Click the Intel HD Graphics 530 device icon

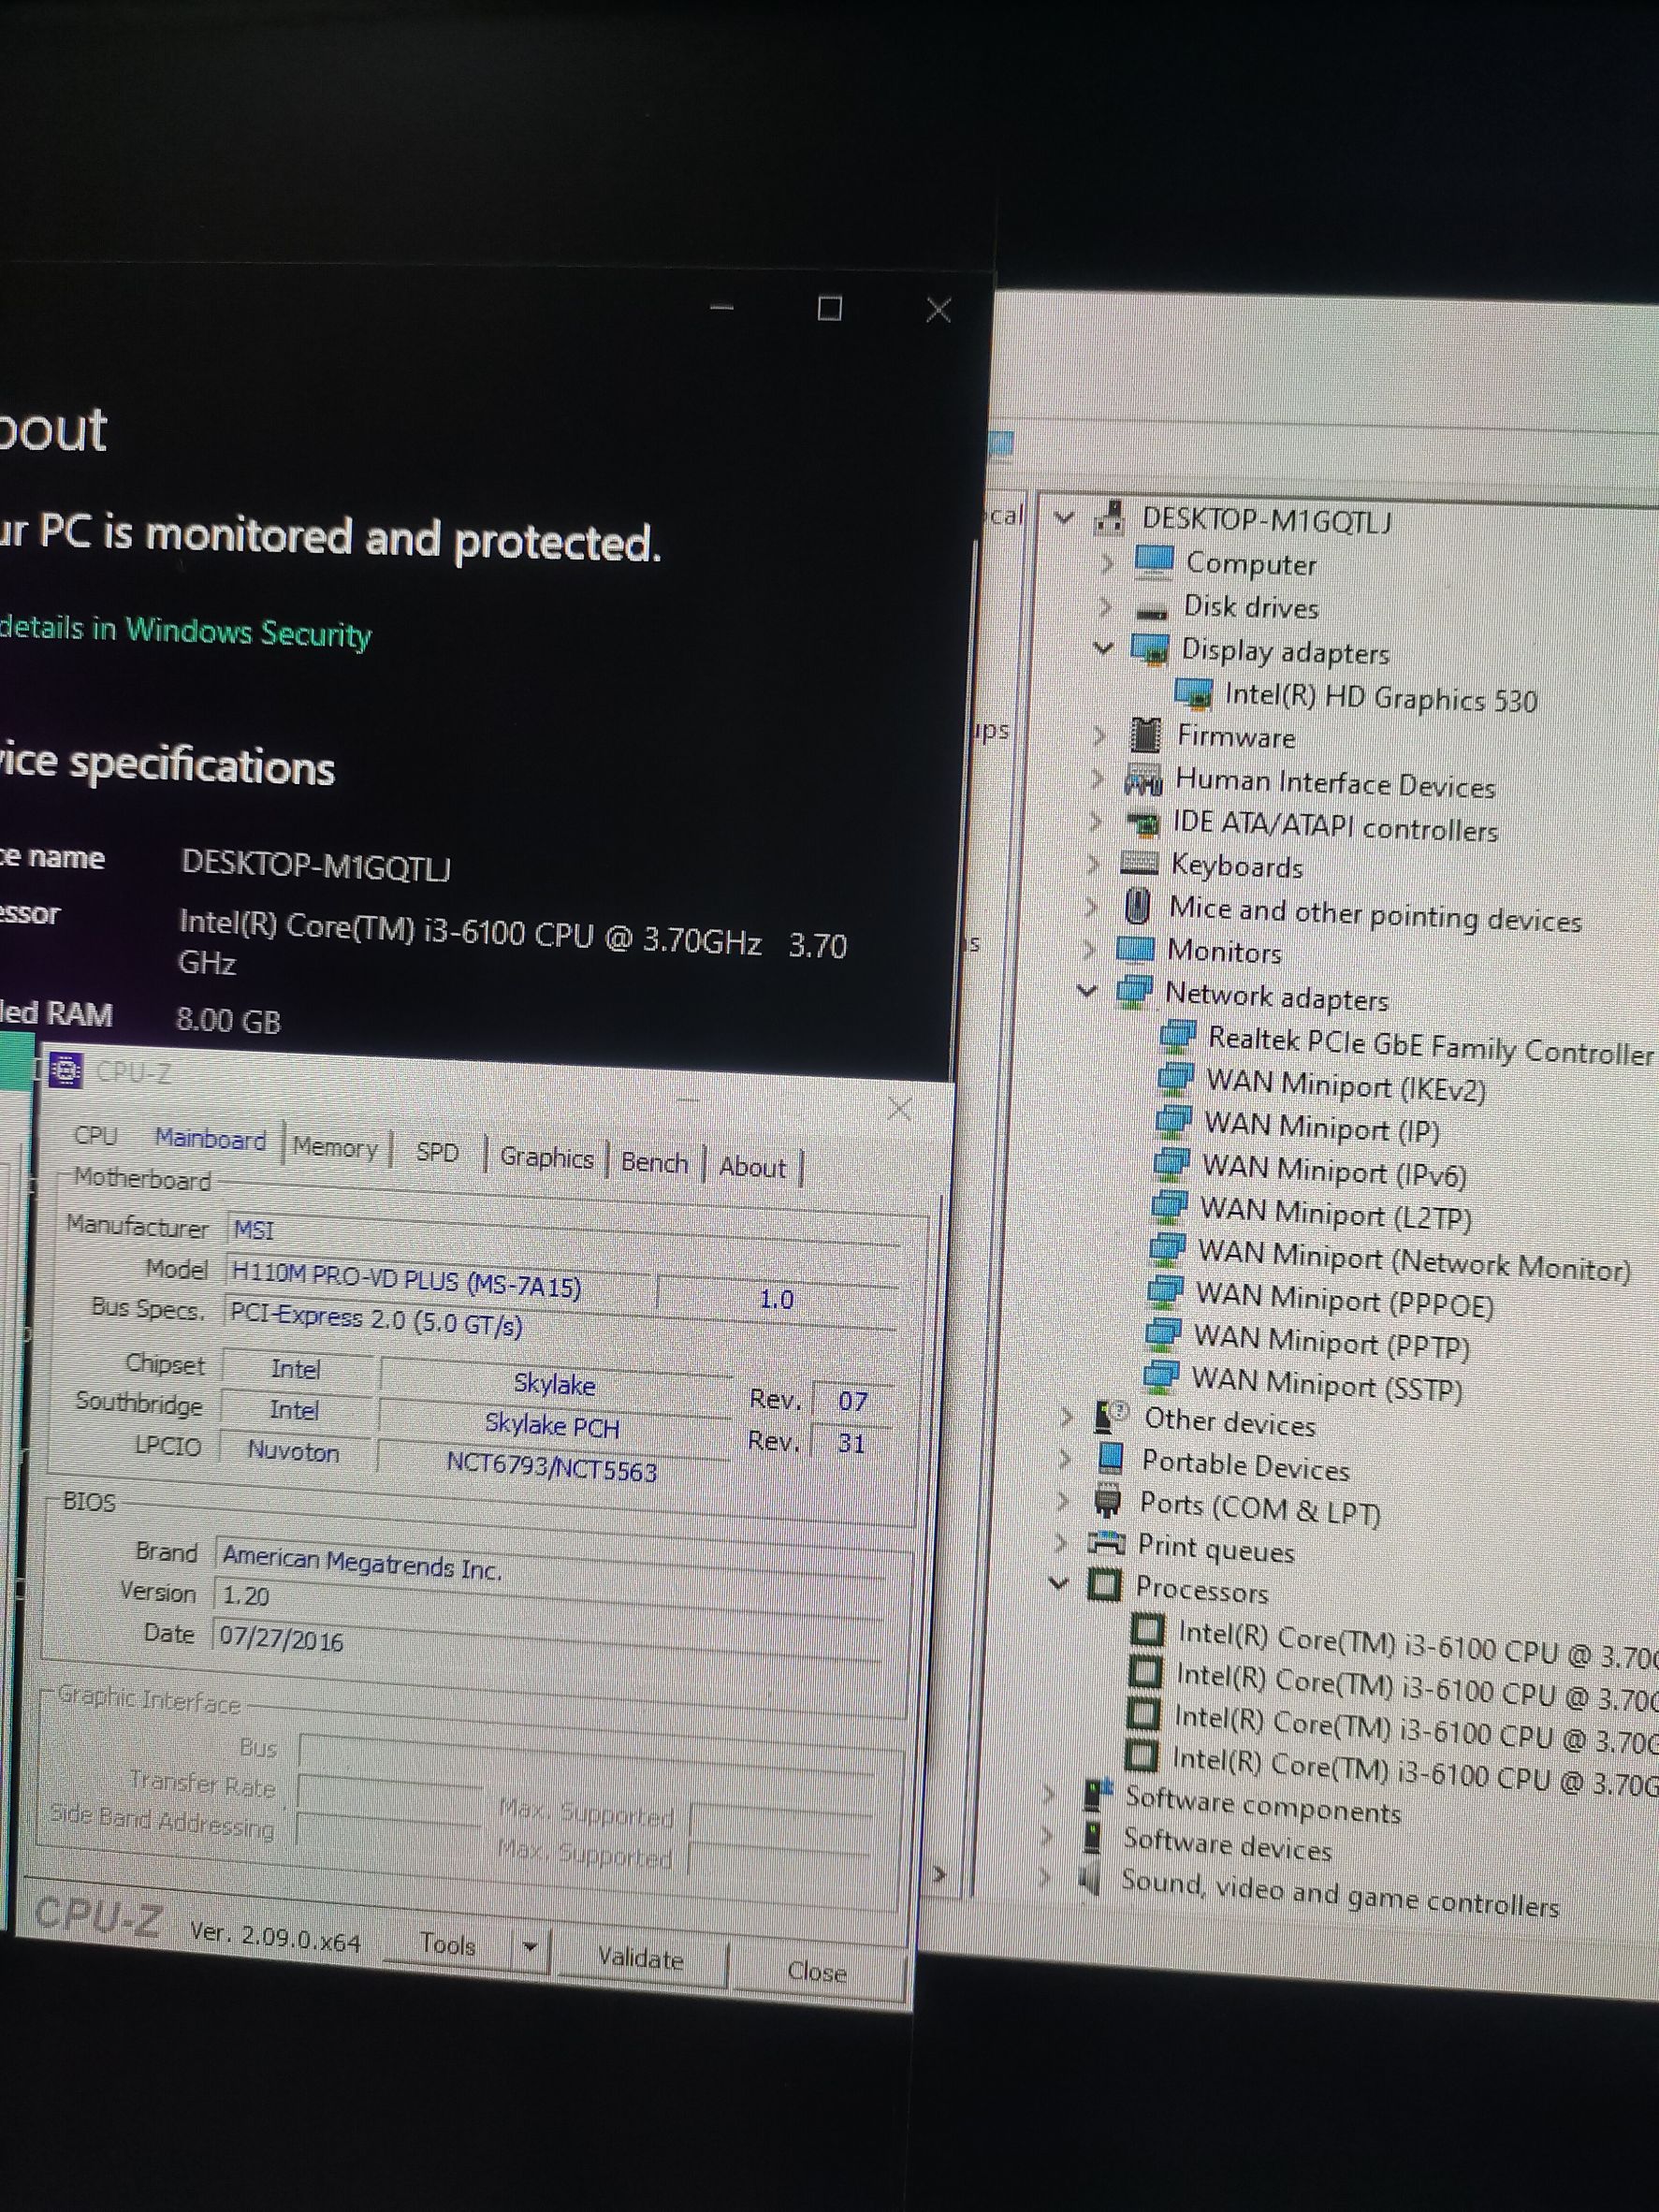pyautogui.click(x=1193, y=692)
